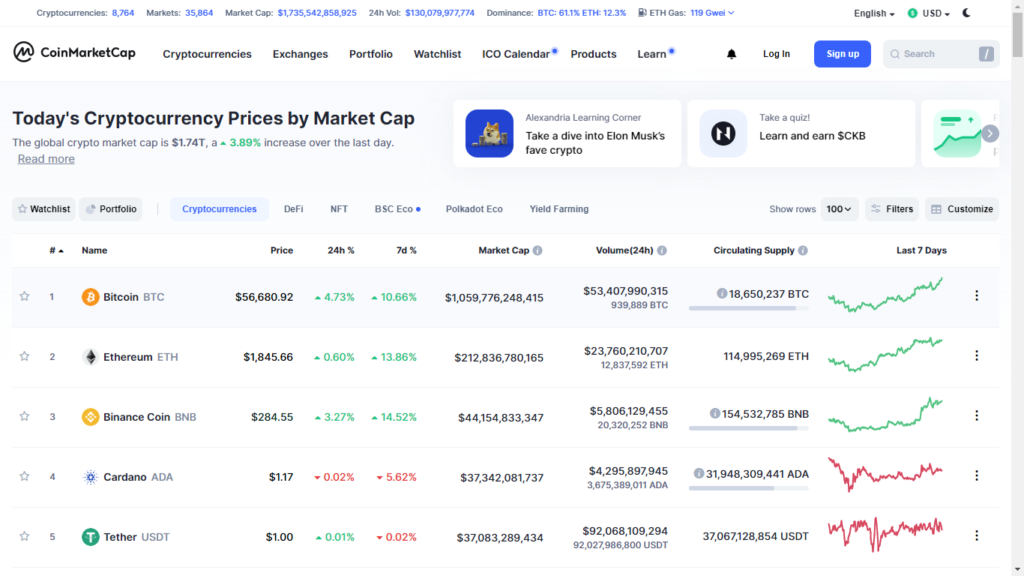
Task: Switch to the DeFi tab
Action: [293, 209]
